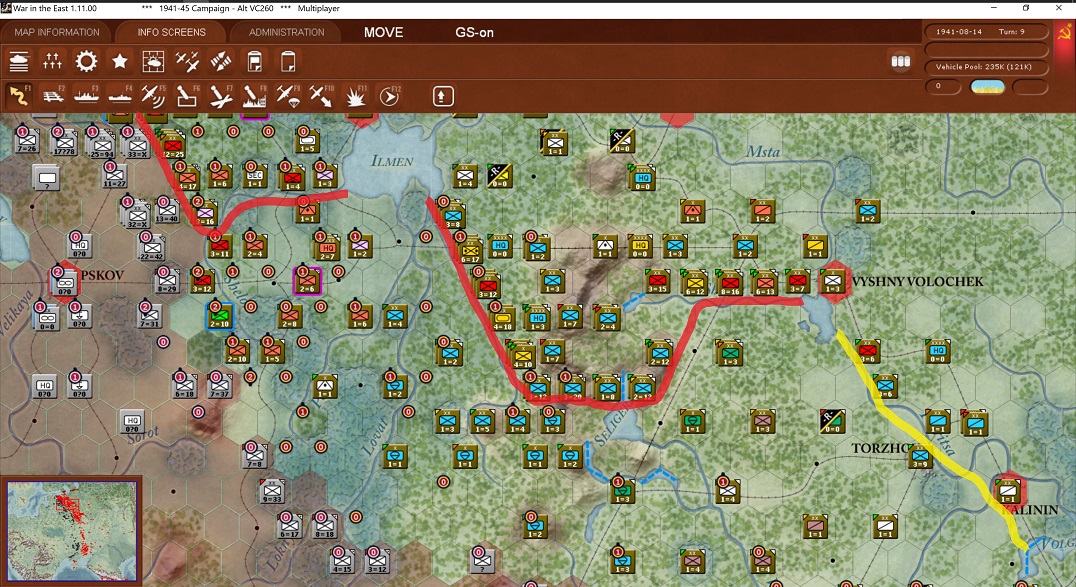
Task: Switch to the INFO SCREENS tab
Action: coord(171,32)
